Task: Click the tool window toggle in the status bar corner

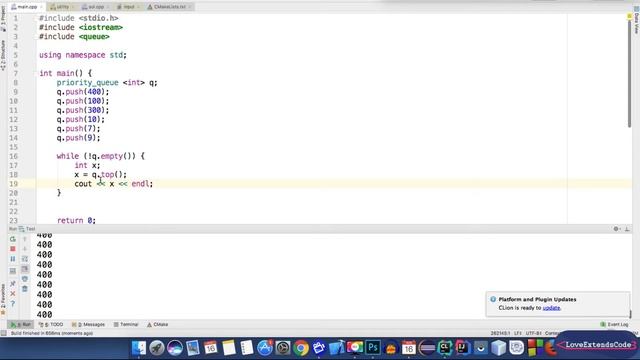Action: pyautogui.click(x=4, y=333)
